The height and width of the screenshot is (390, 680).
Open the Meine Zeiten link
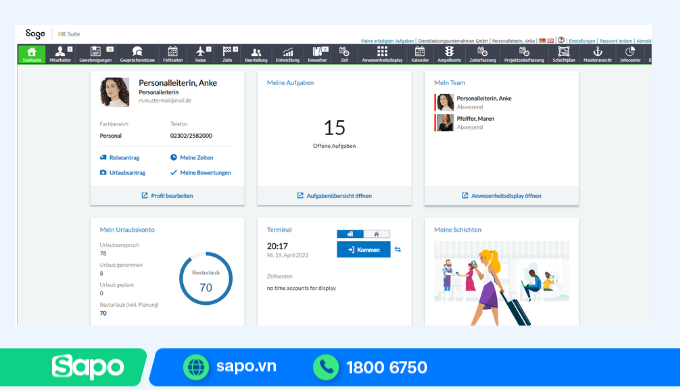[x=192, y=157]
